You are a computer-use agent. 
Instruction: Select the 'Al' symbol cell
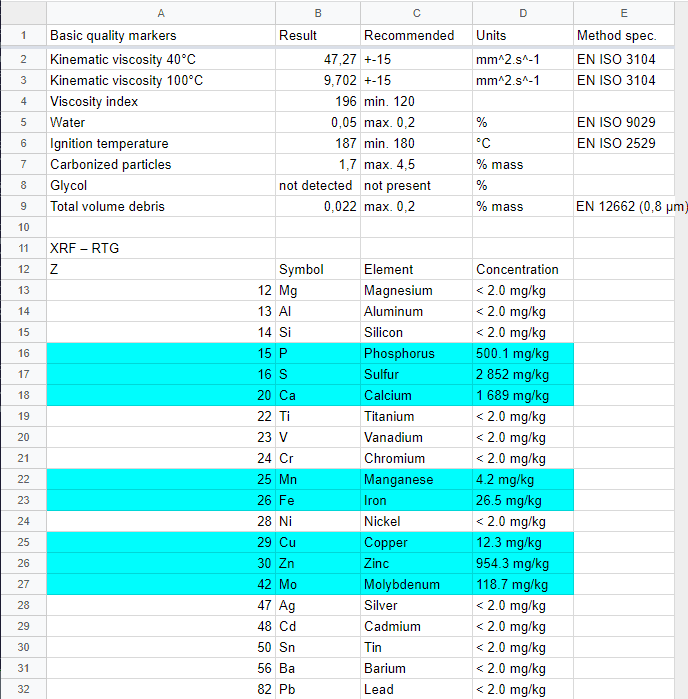[x=318, y=311]
